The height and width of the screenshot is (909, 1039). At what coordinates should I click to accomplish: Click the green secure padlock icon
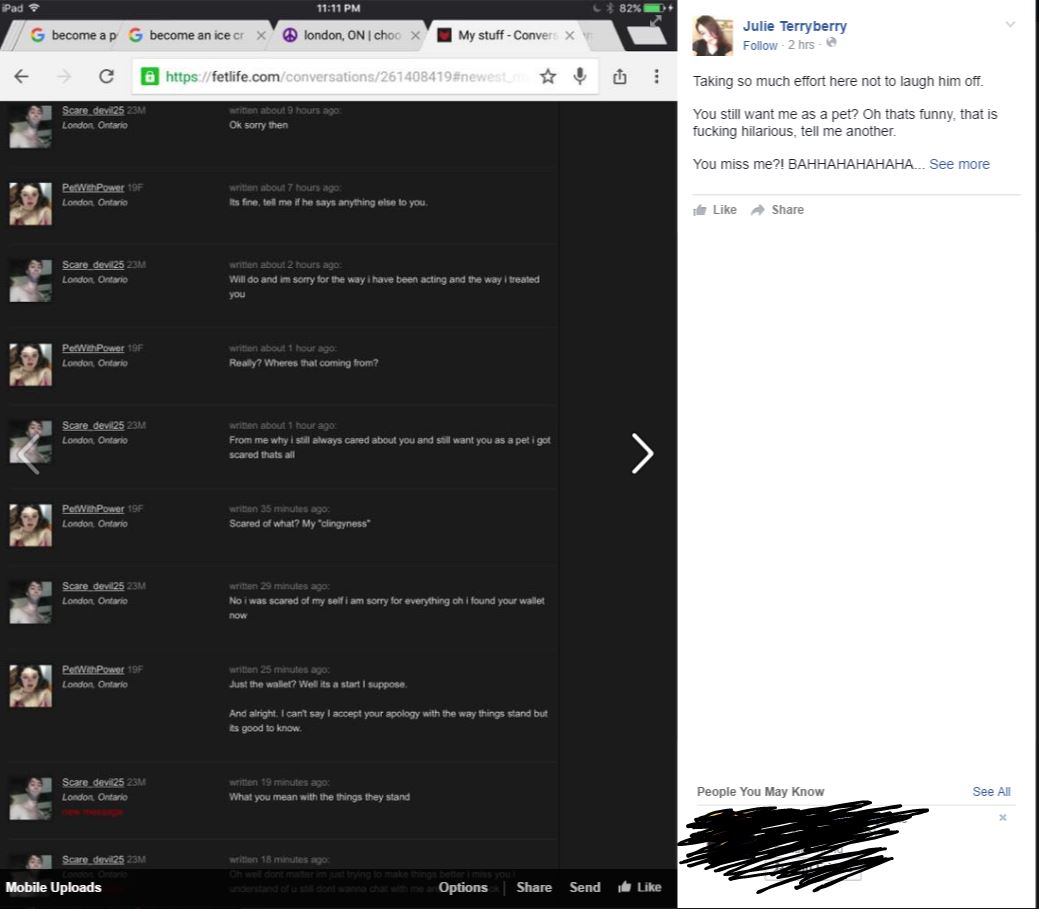coord(150,76)
